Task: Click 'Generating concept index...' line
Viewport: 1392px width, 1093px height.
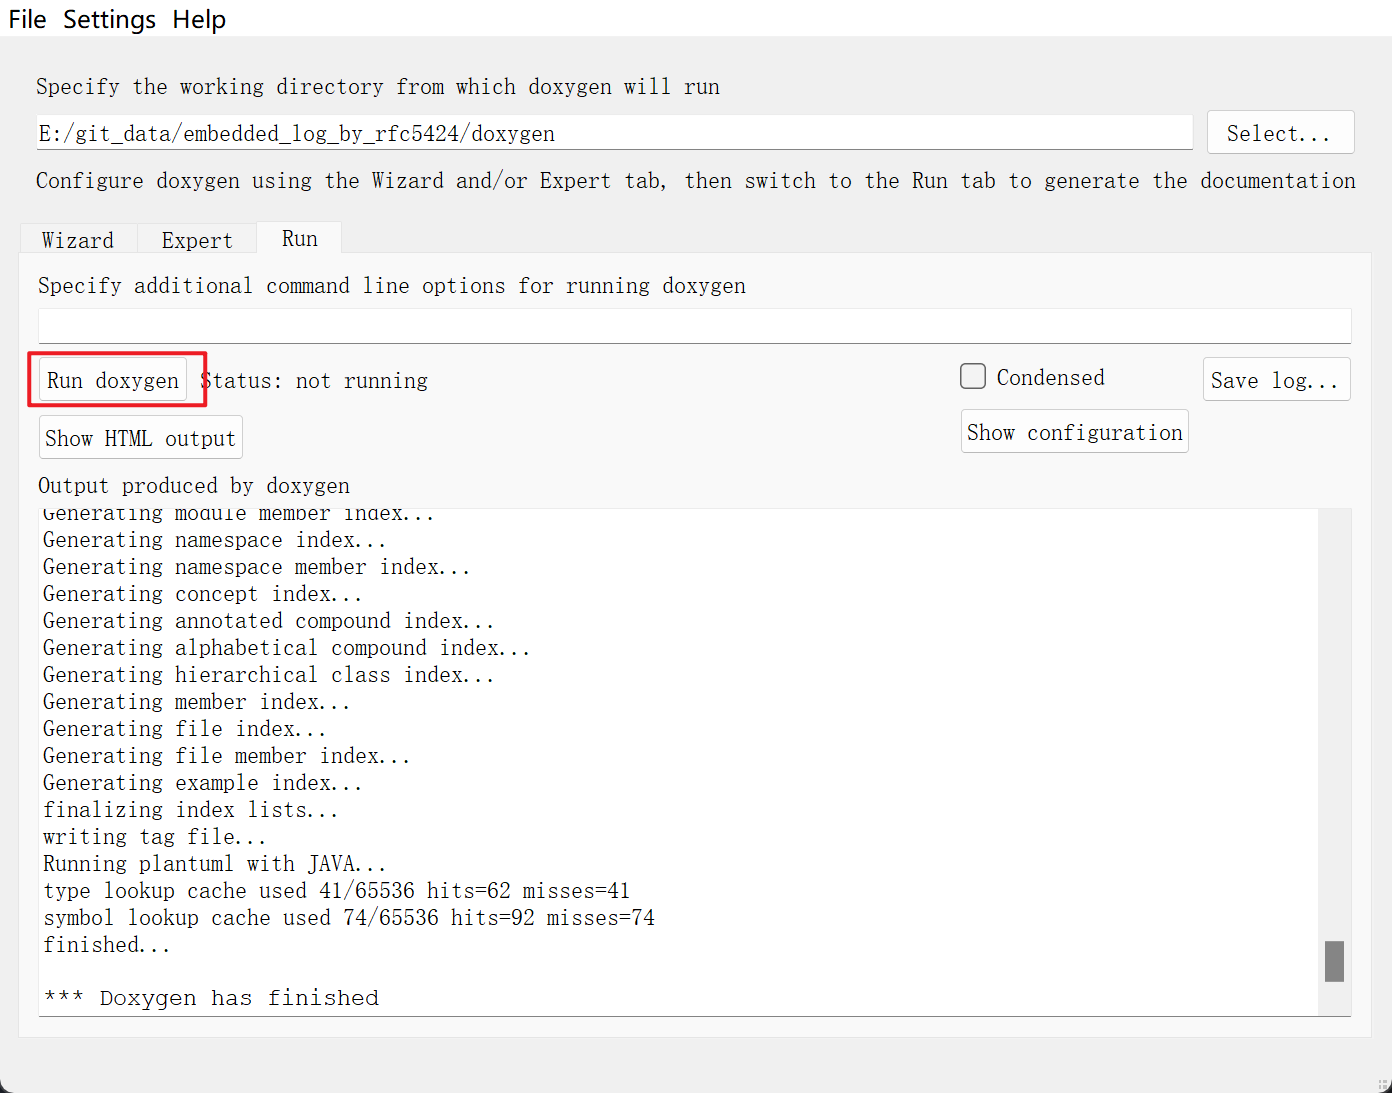Action: pyautogui.click(x=203, y=594)
